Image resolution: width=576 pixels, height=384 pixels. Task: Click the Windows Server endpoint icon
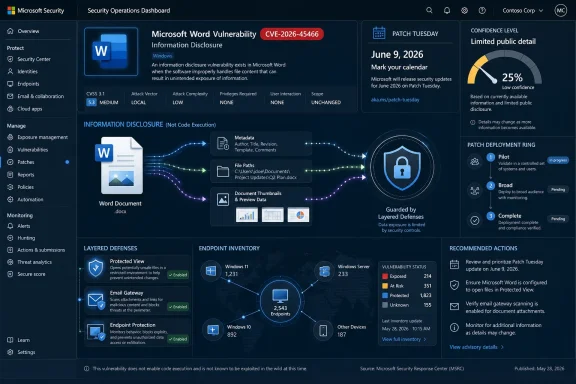coord(324,271)
